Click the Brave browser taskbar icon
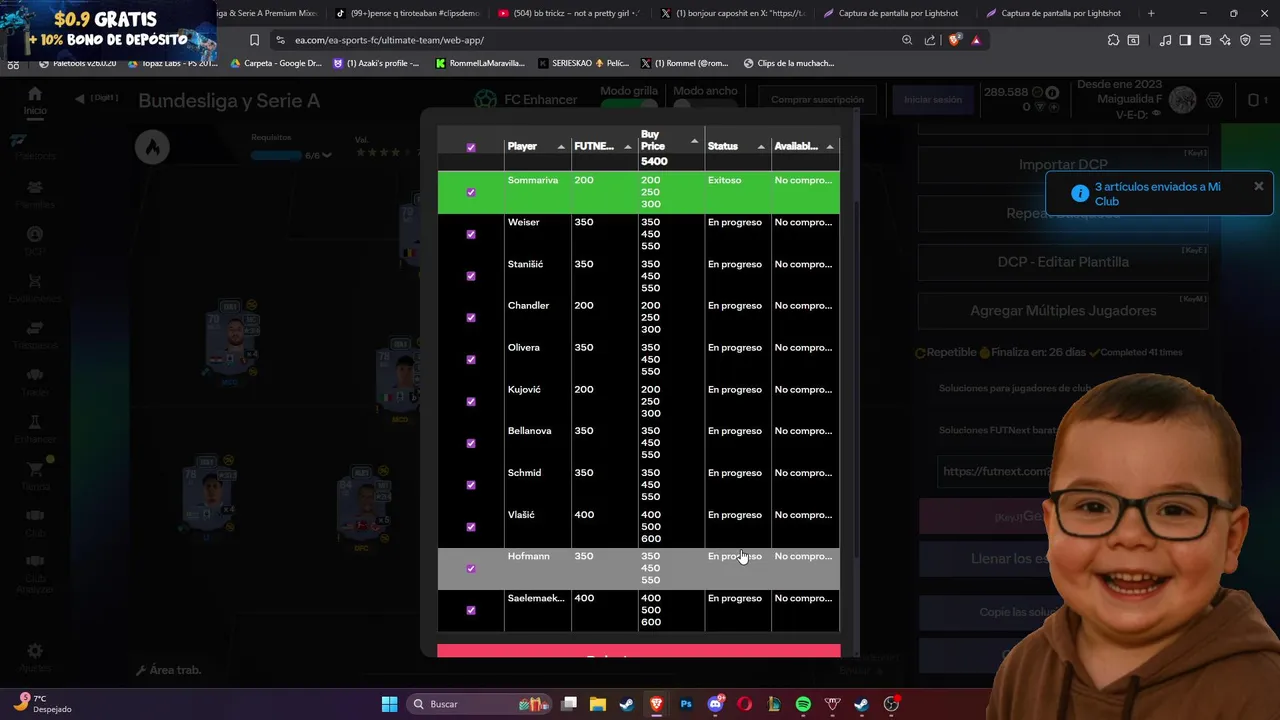 [x=656, y=704]
